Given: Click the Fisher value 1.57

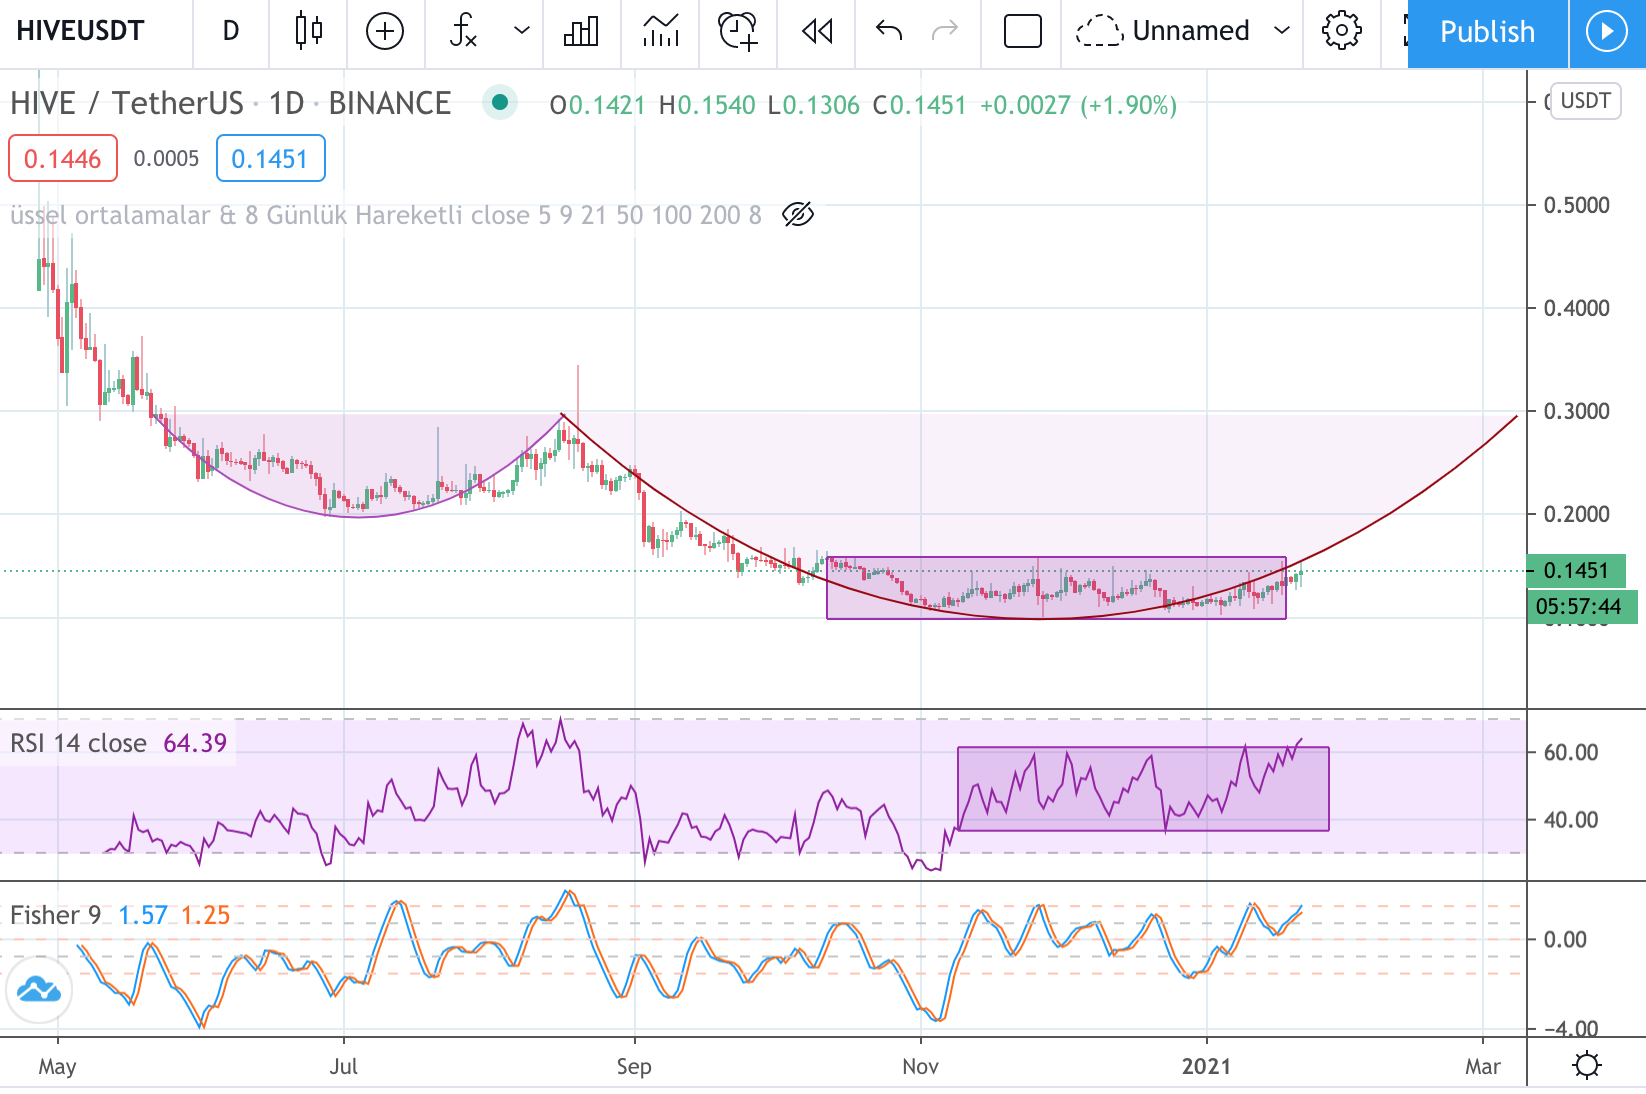Looking at the screenshot, I should [x=143, y=915].
